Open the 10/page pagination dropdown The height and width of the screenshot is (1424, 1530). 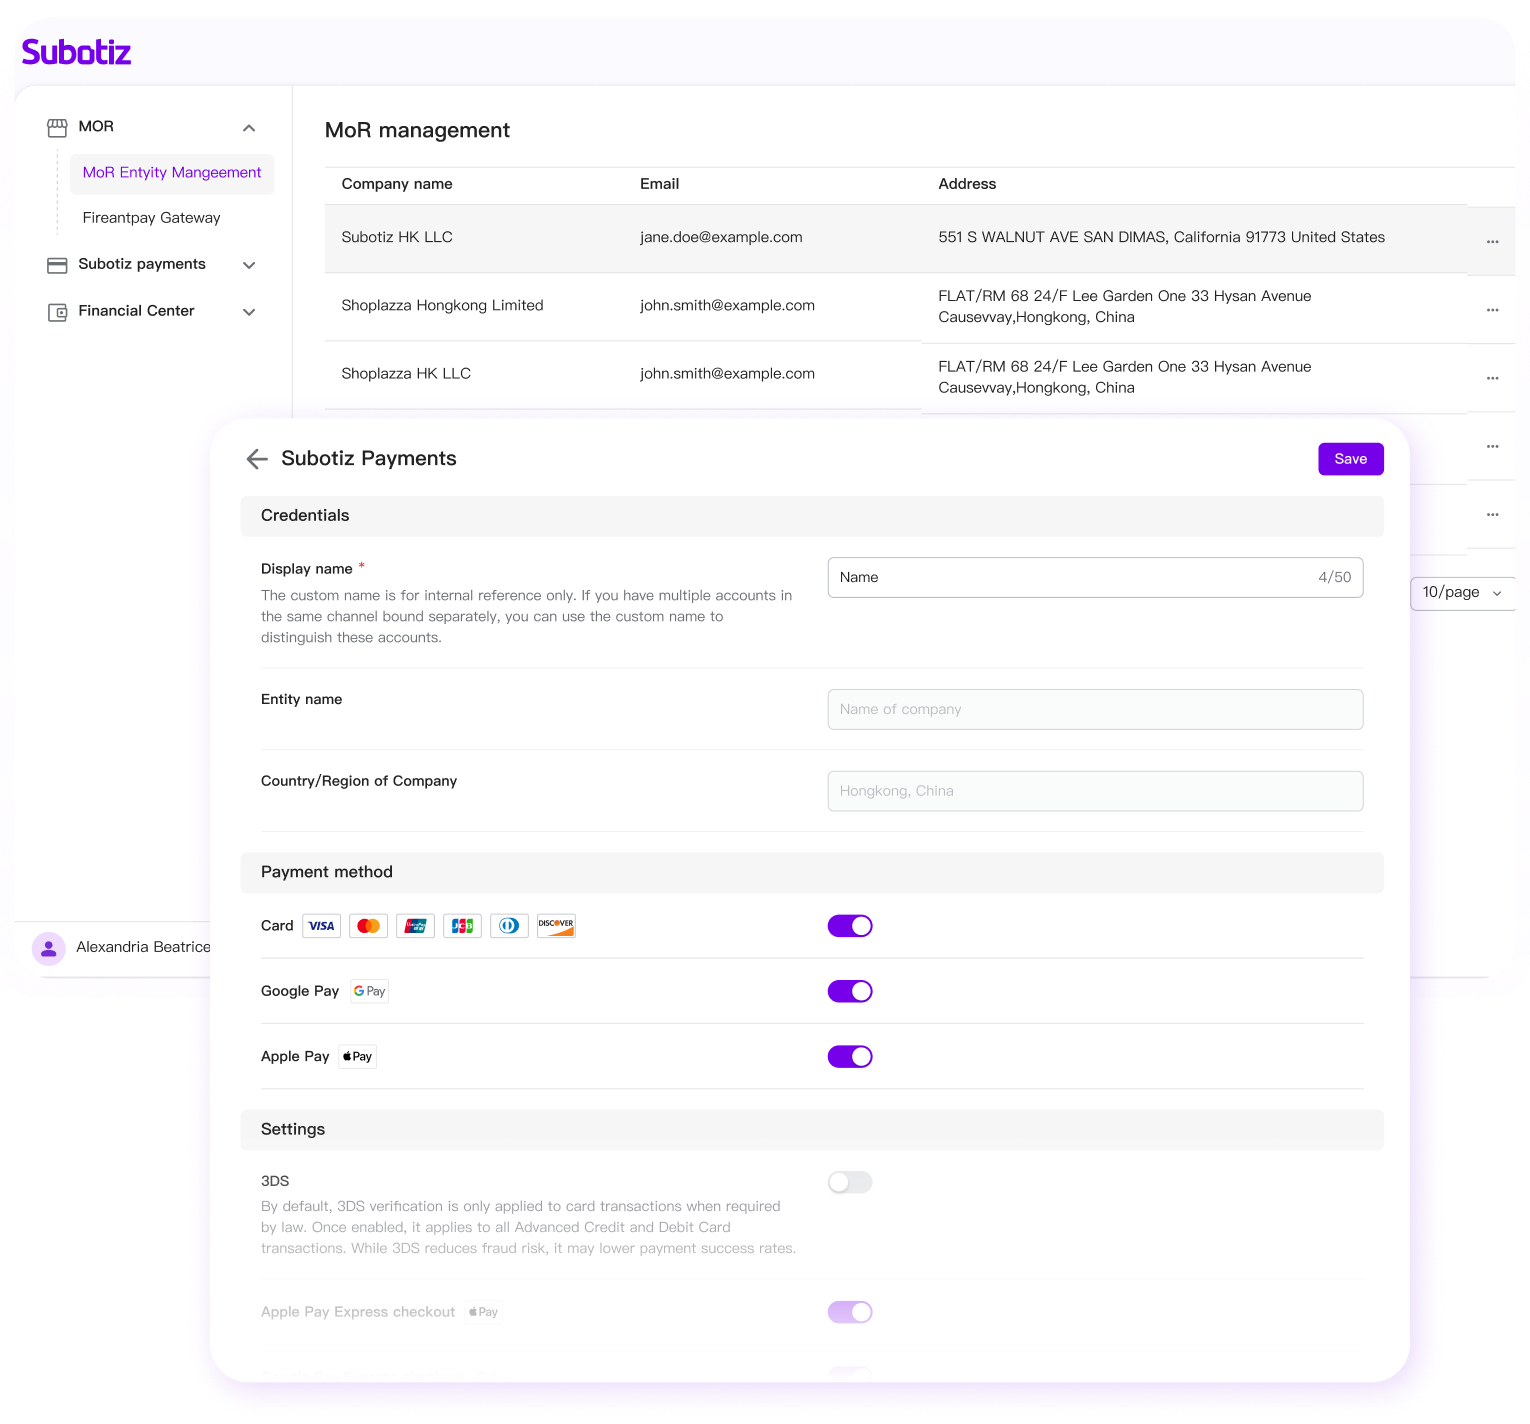coord(1462,593)
